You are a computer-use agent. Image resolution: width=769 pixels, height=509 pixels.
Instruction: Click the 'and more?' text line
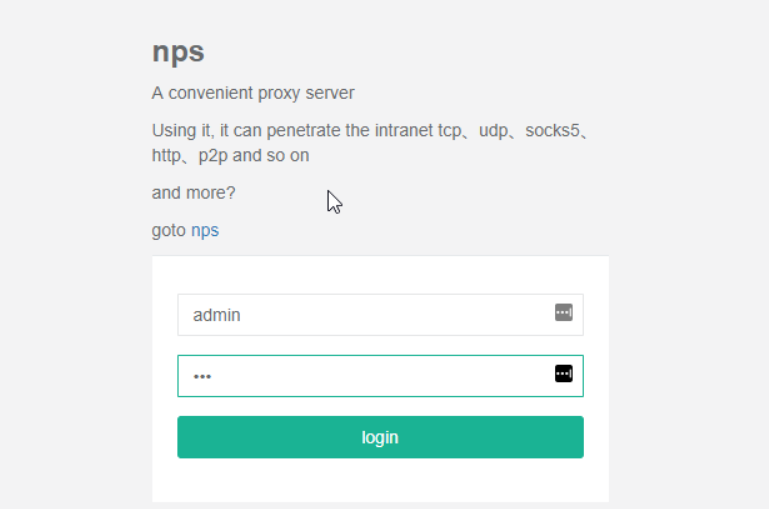194,193
